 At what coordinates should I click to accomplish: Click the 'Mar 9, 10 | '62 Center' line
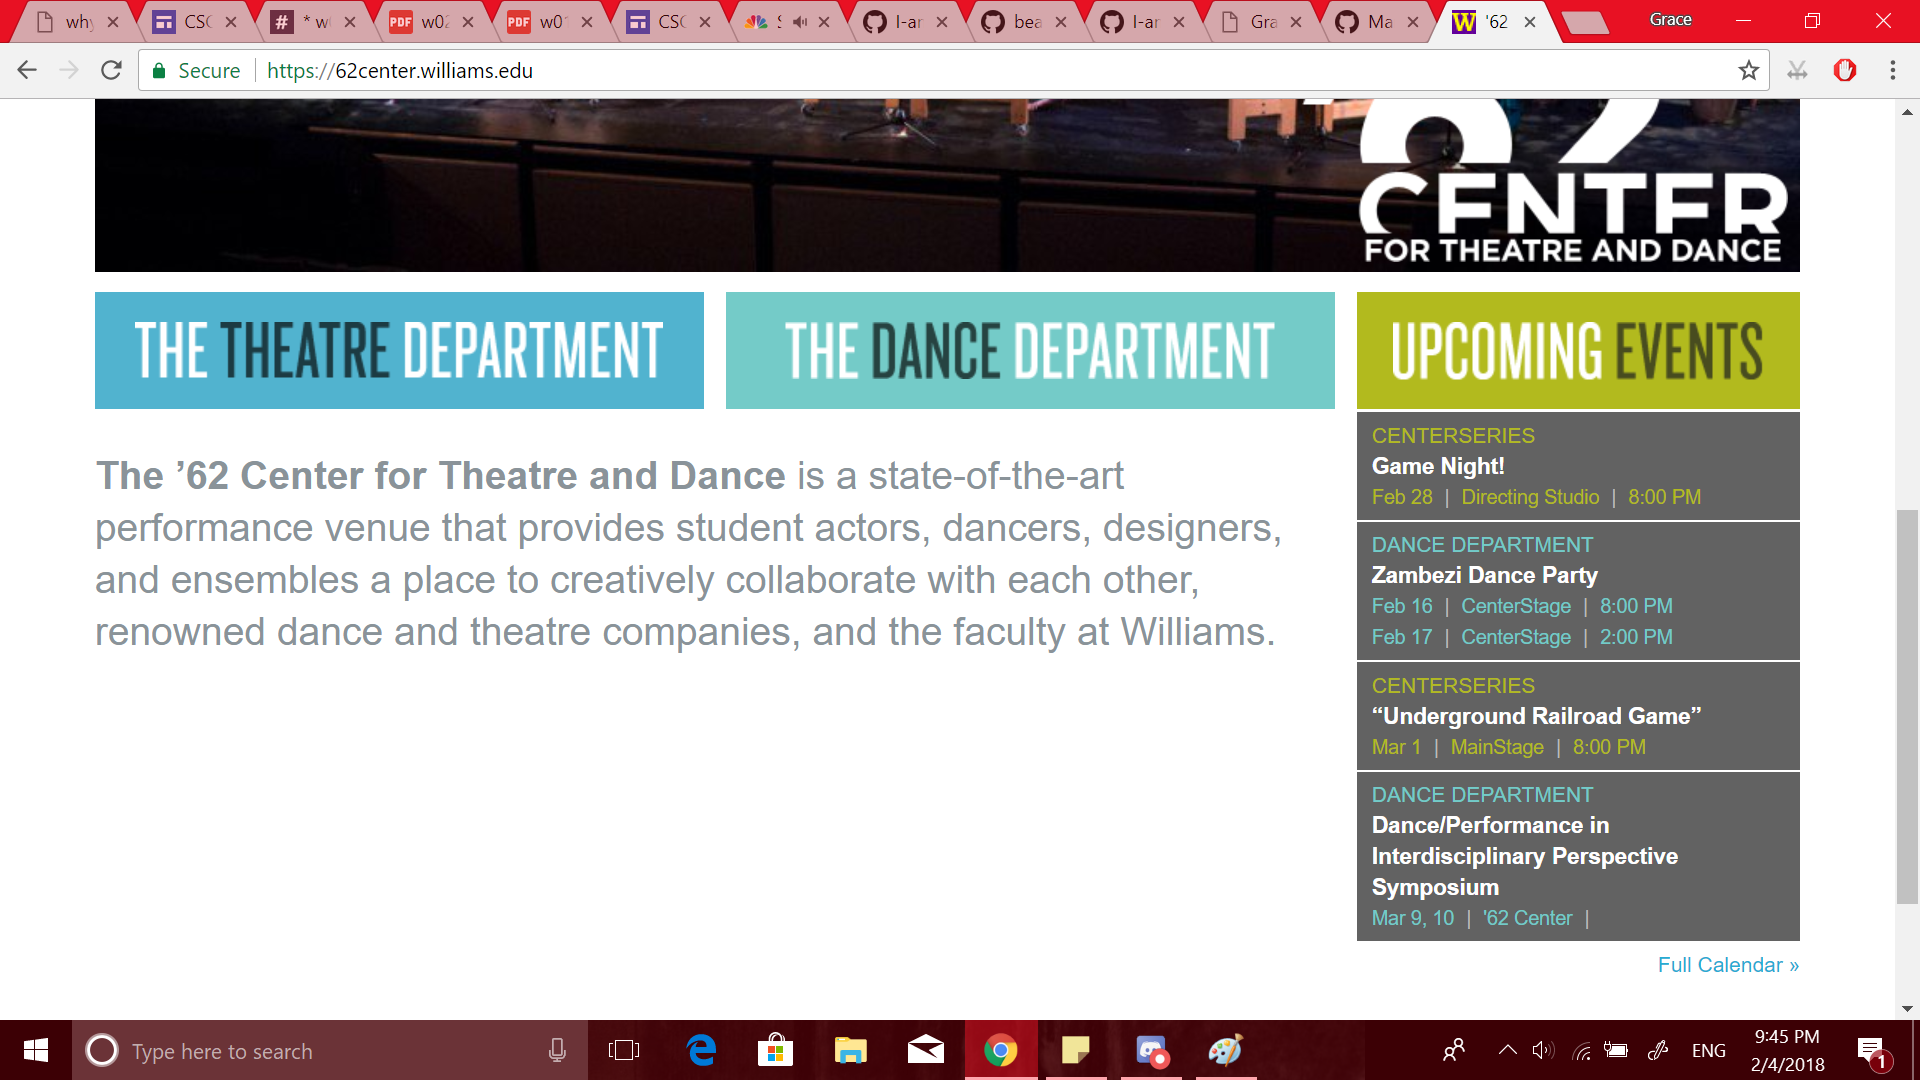[x=1480, y=918]
